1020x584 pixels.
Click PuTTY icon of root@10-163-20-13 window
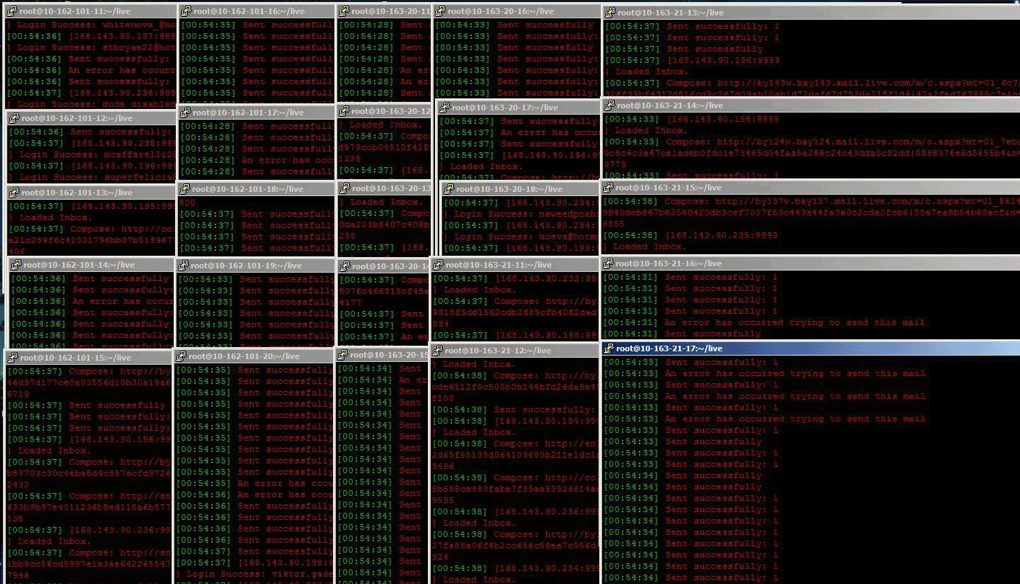tap(345, 188)
